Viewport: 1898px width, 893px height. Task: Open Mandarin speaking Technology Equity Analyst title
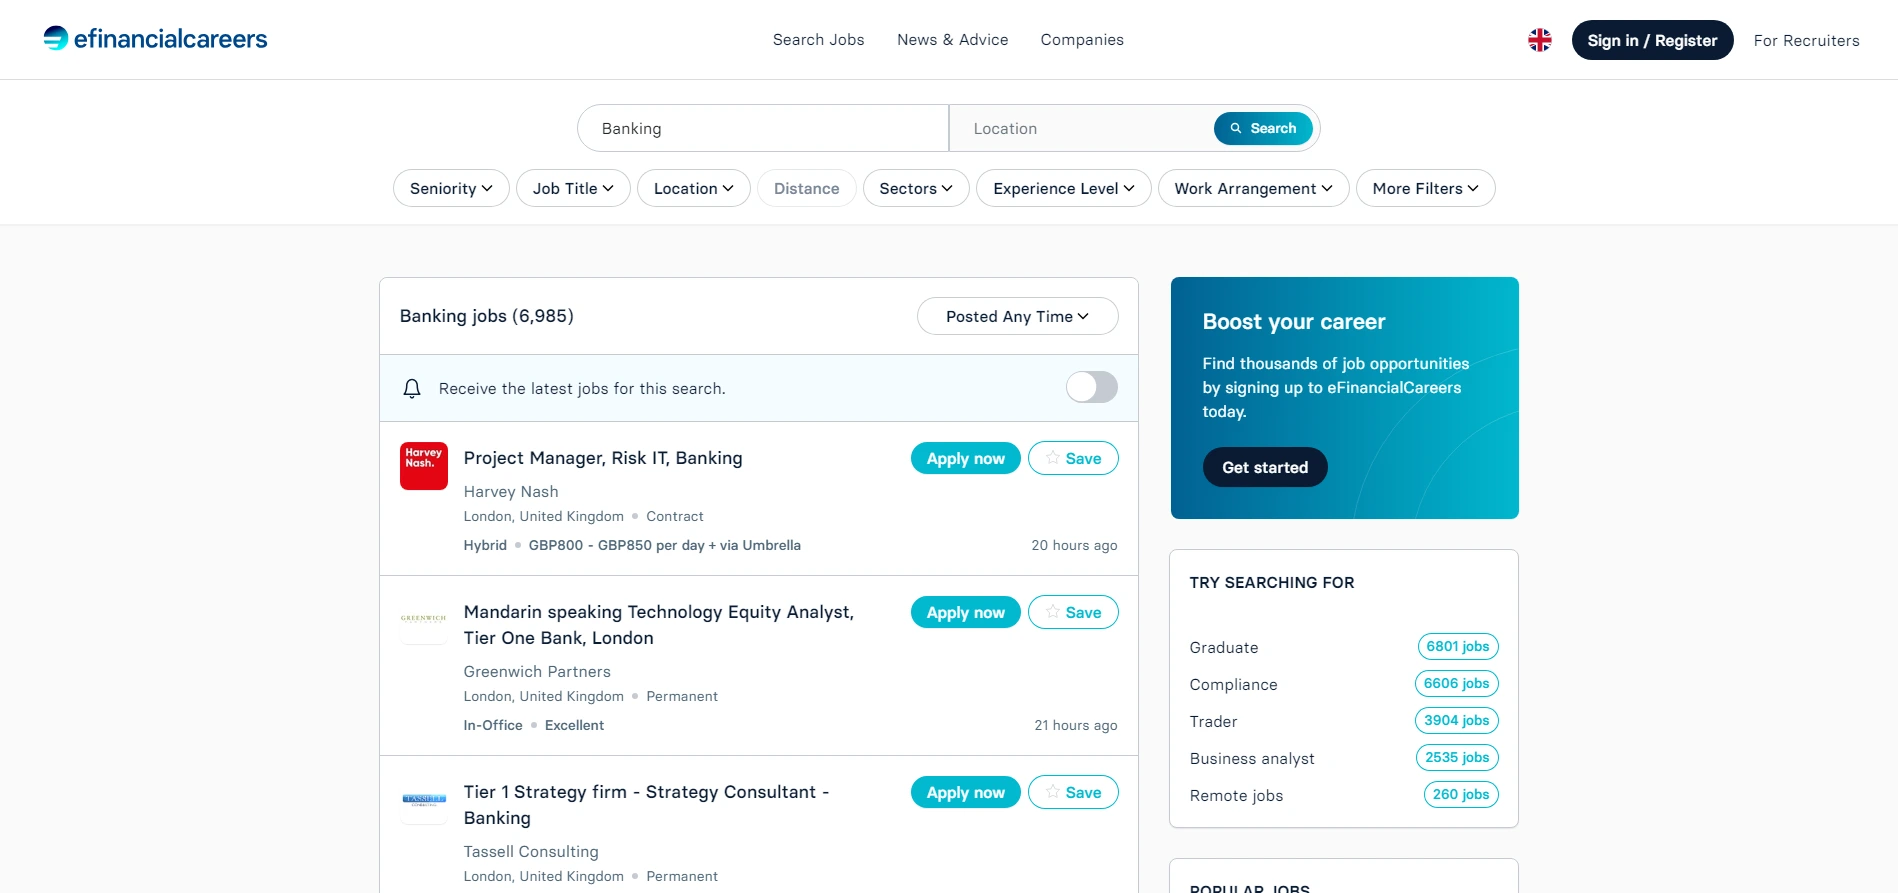click(x=659, y=625)
